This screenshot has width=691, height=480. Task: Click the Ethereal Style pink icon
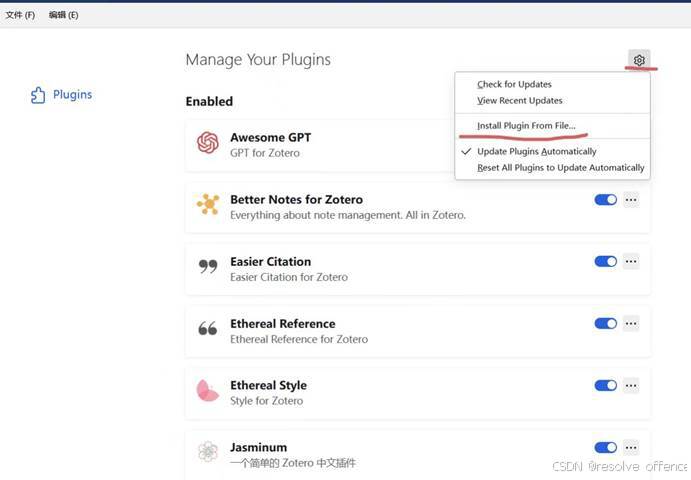[208, 391]
